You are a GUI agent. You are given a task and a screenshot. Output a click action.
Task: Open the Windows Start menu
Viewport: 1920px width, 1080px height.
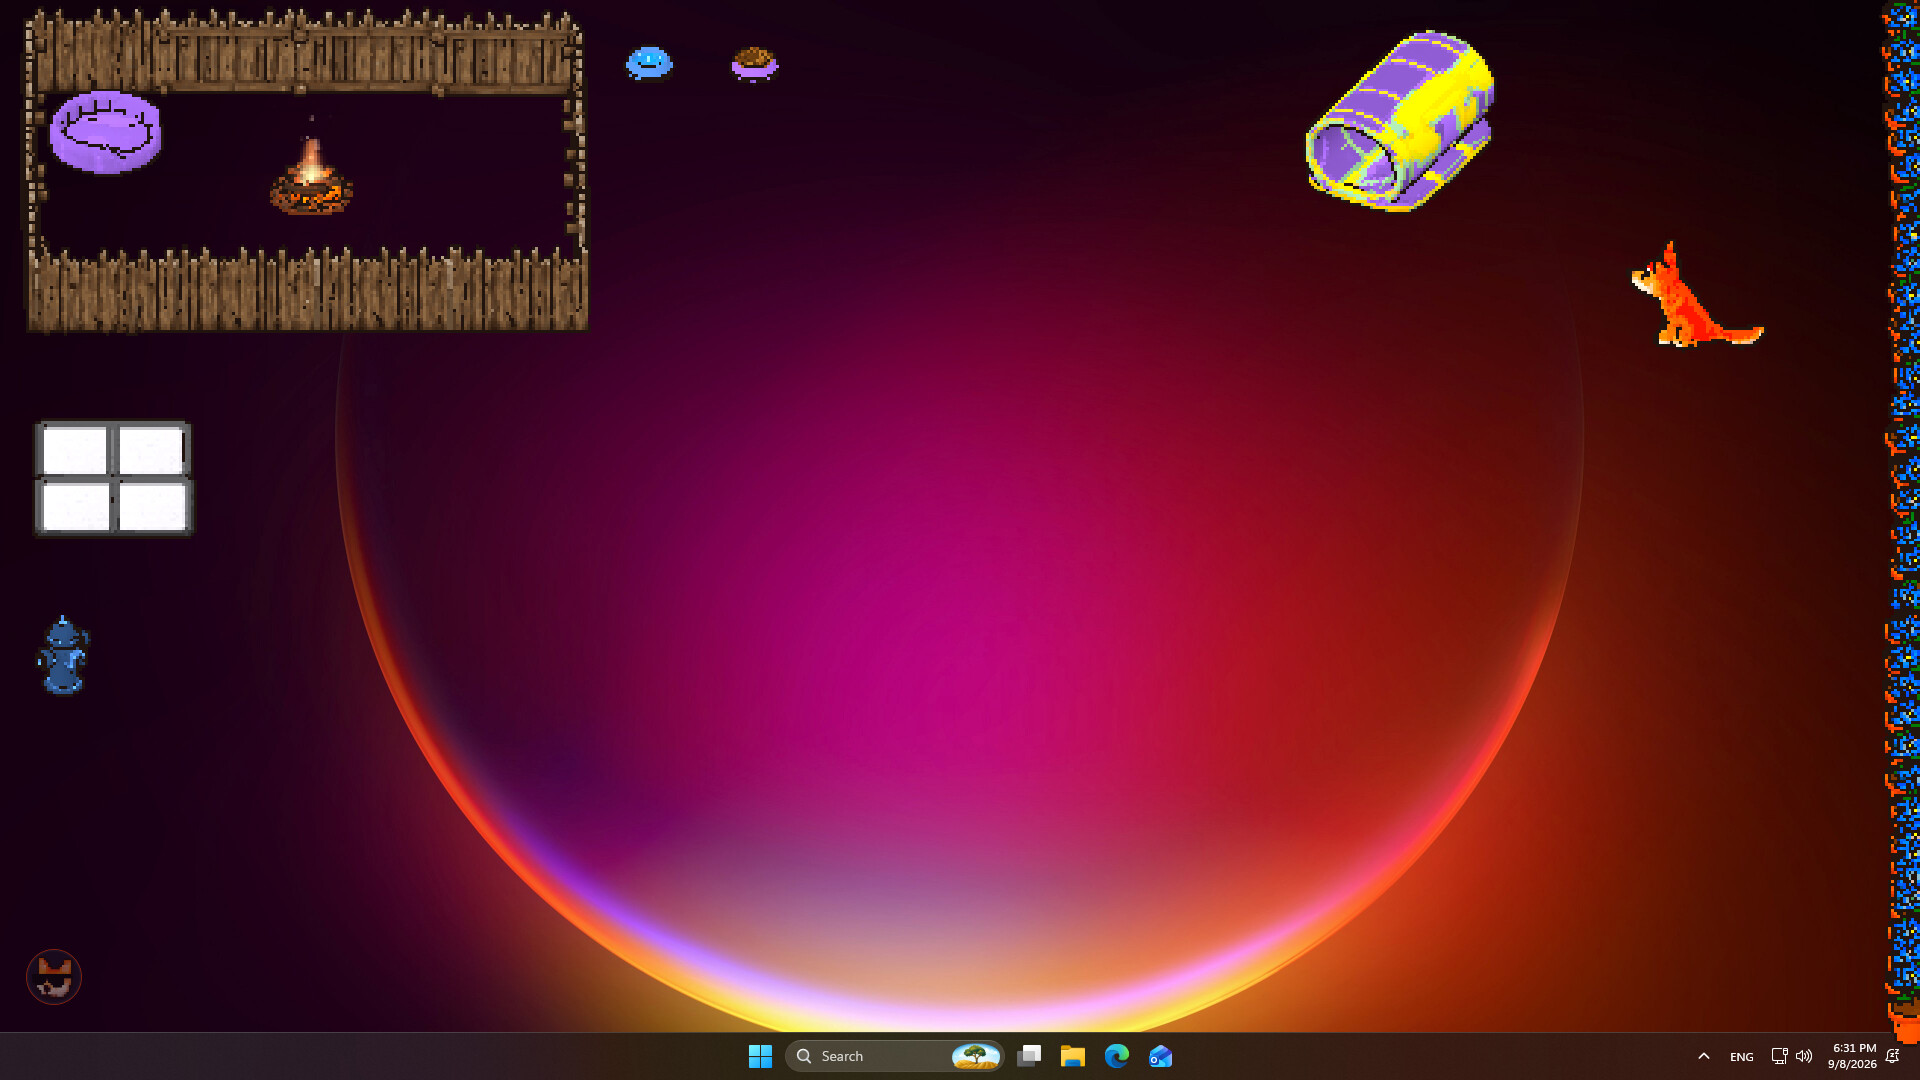760,1056
